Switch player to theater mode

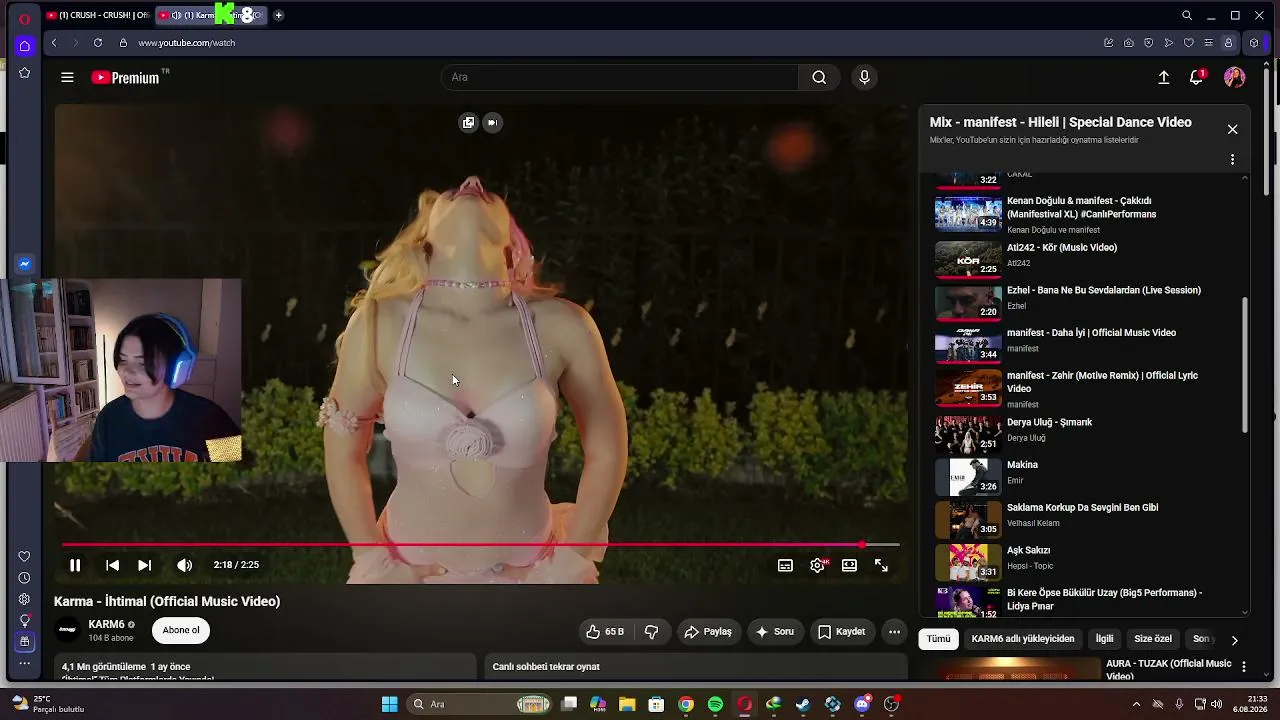click(849, 565)
